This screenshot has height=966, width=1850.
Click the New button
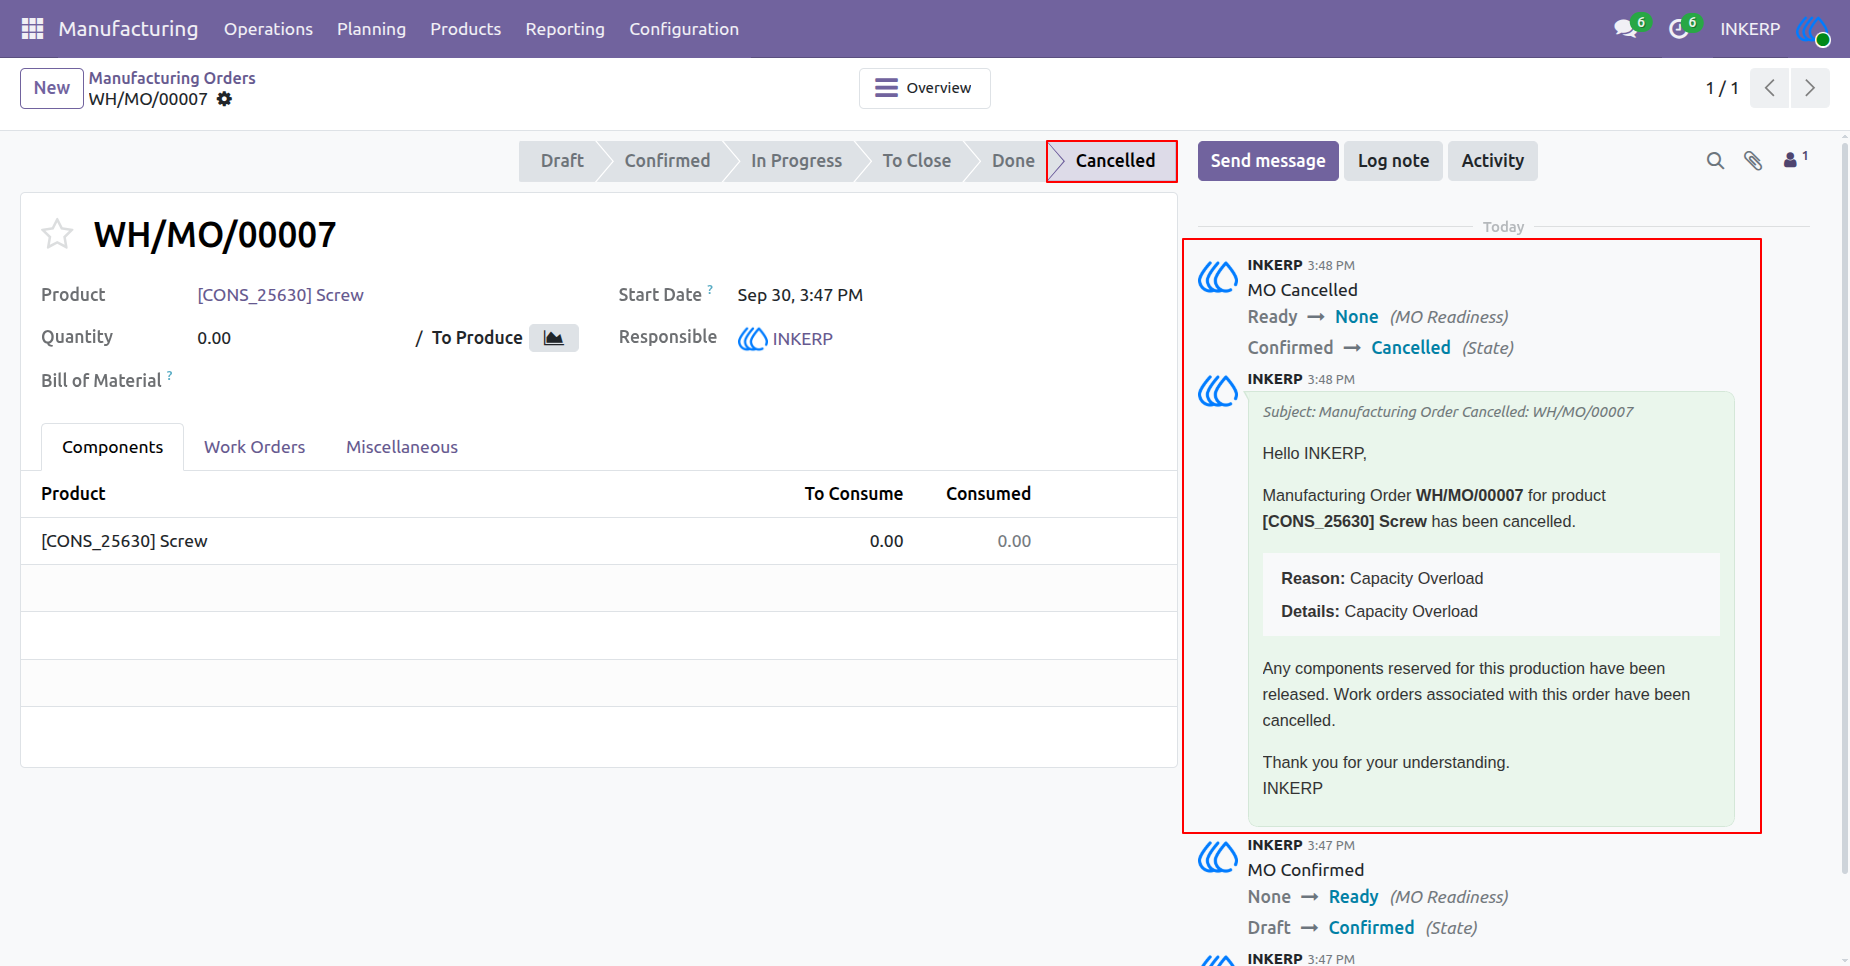[52, 88]
